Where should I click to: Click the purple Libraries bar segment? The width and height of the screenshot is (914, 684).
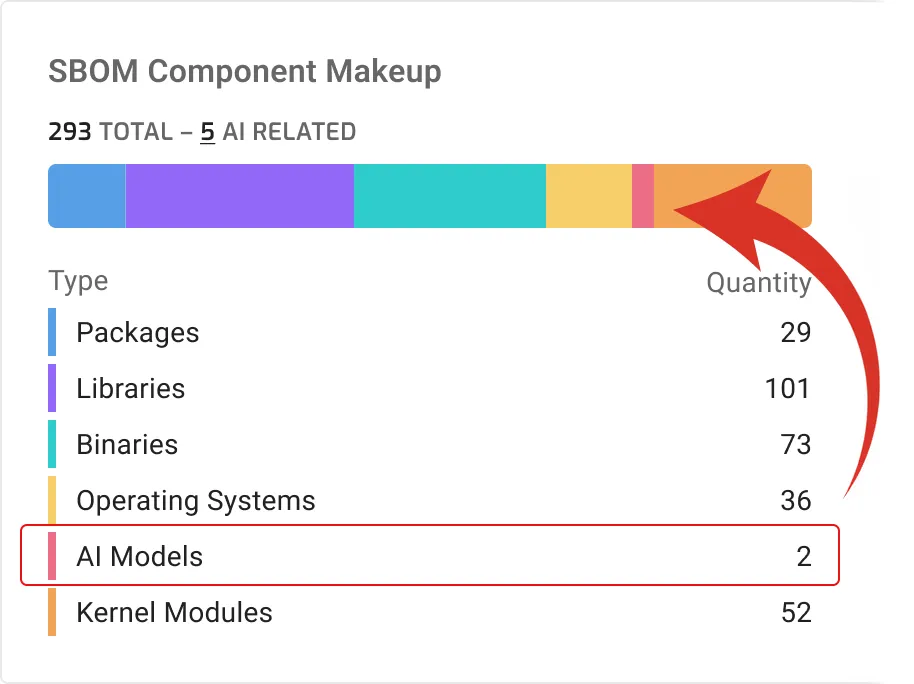(240, 196)
